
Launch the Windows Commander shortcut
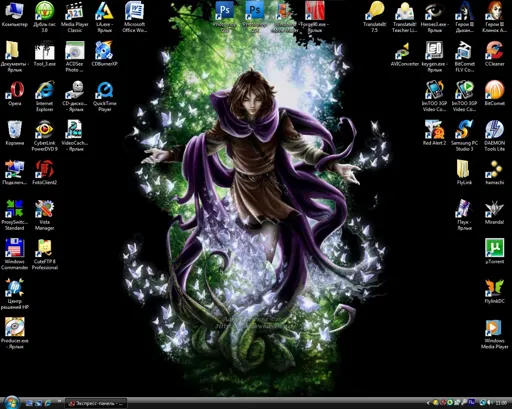pos(14,254)
